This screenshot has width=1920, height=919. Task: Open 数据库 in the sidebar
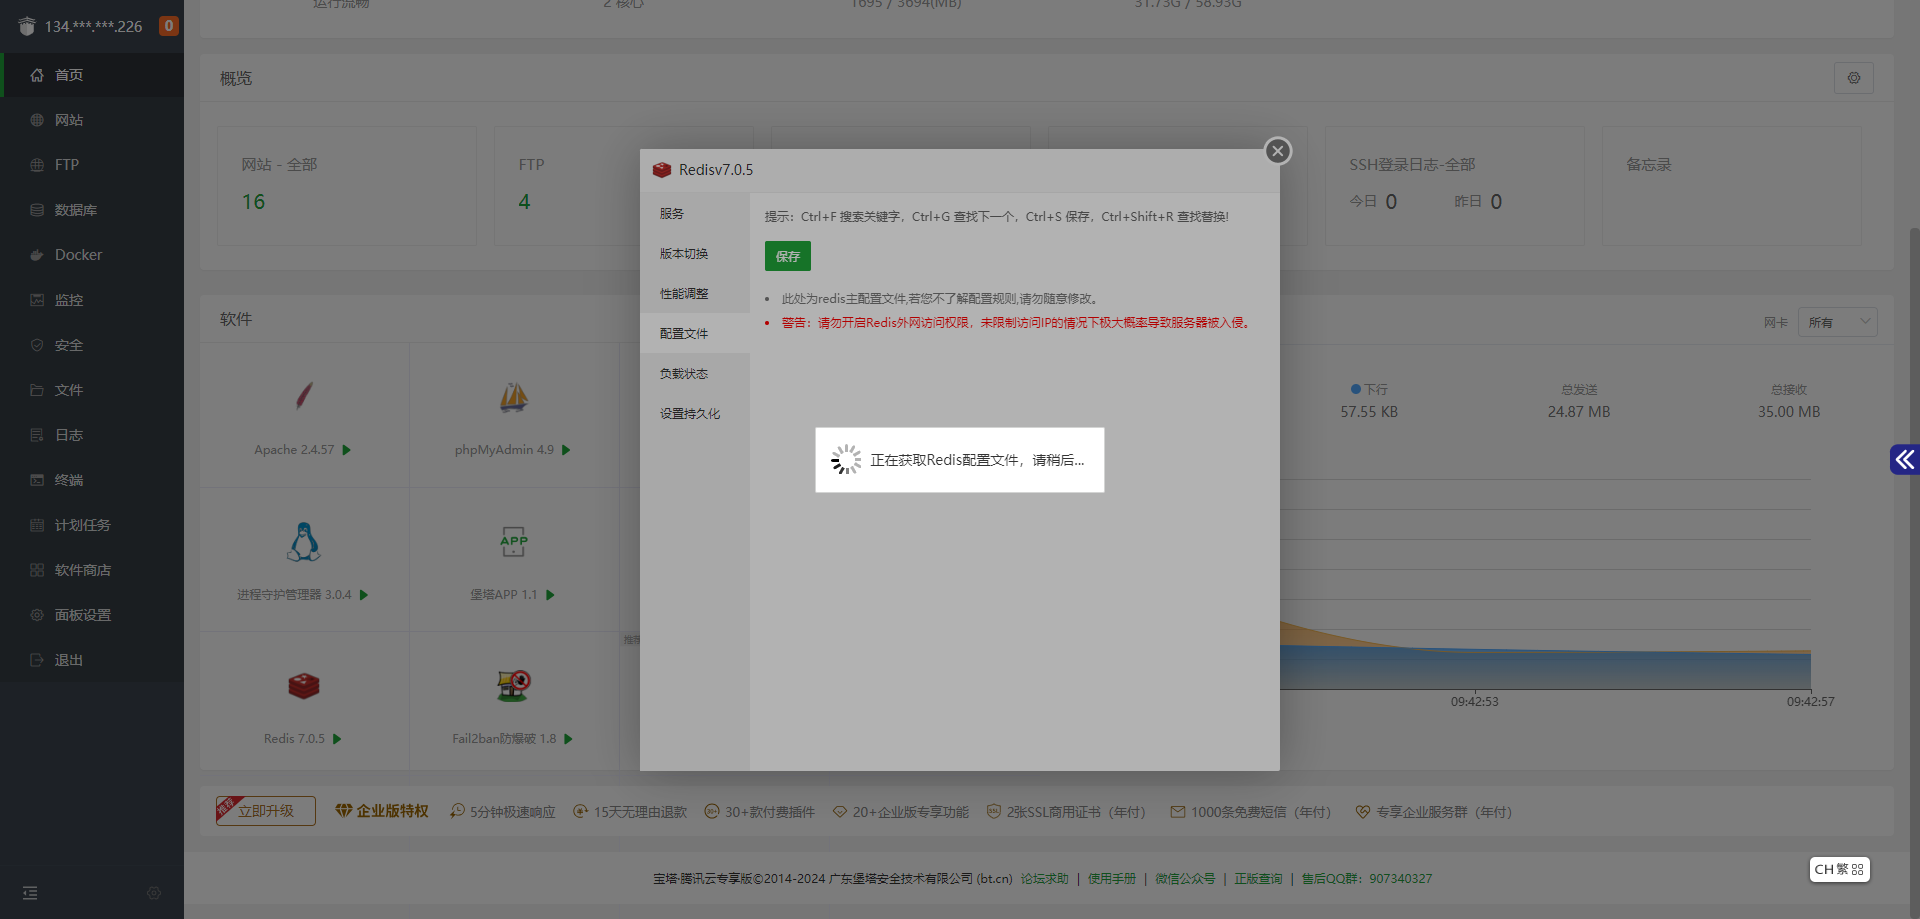click(x=92, y=210)
